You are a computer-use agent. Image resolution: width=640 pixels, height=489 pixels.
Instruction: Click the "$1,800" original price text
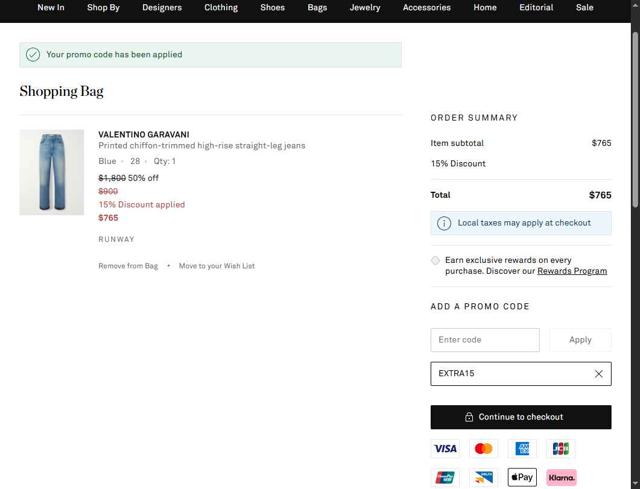click(x=112, y=178)
